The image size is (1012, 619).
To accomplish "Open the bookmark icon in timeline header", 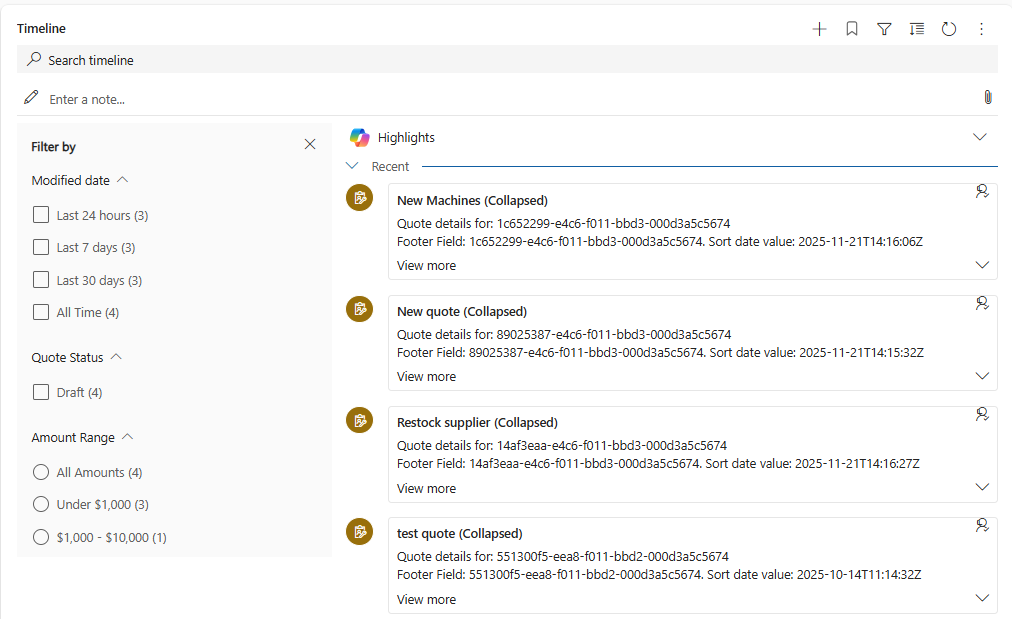I will click(852, 30).
